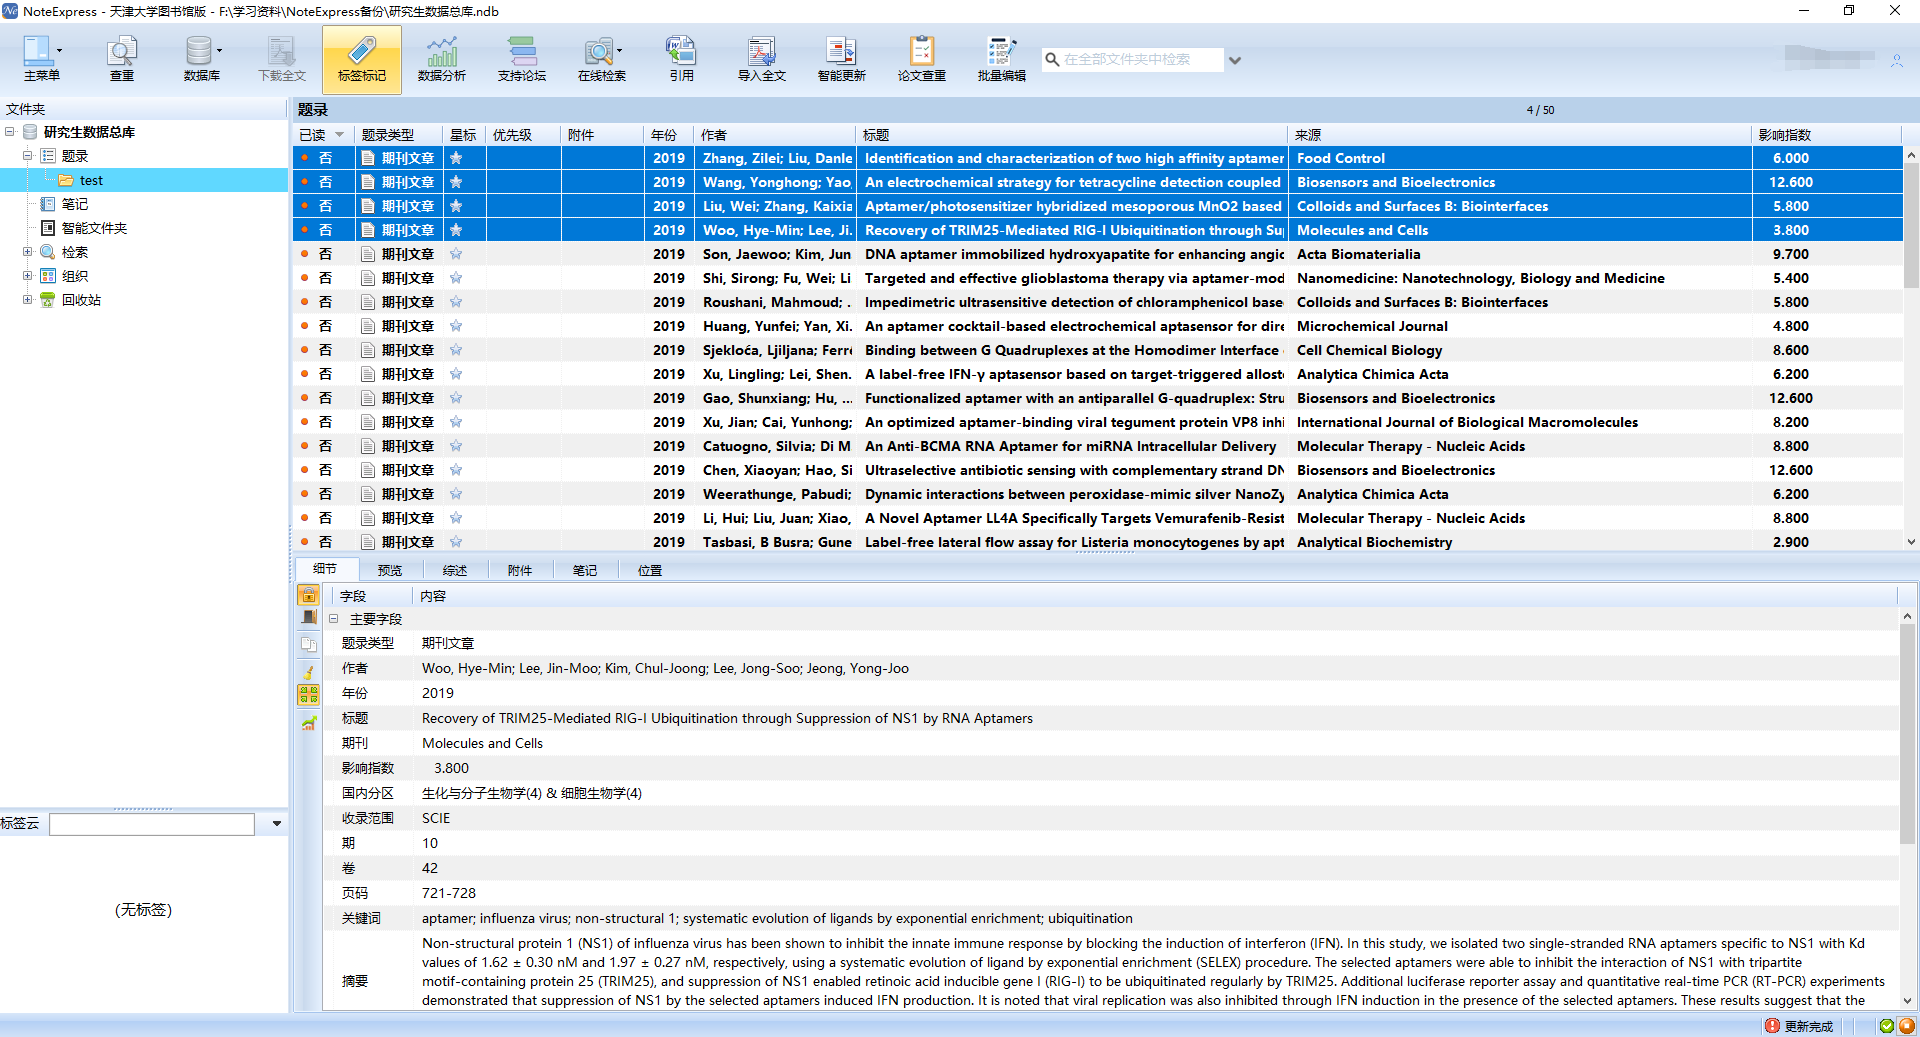The image size is (1920, 1037).
Task: Switch to the 附件 attachments tab
Action: pyautogui.click(x=520, y=570)
